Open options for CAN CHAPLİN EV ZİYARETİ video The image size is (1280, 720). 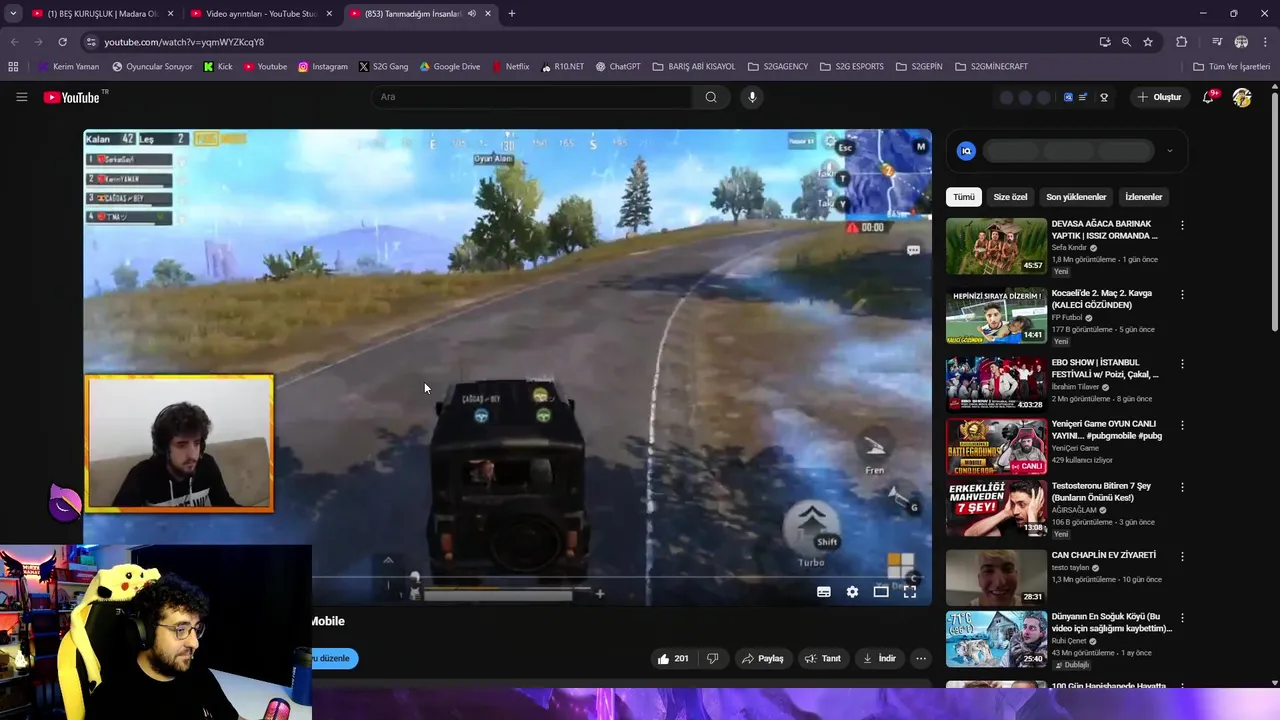tap(1182, 556)
